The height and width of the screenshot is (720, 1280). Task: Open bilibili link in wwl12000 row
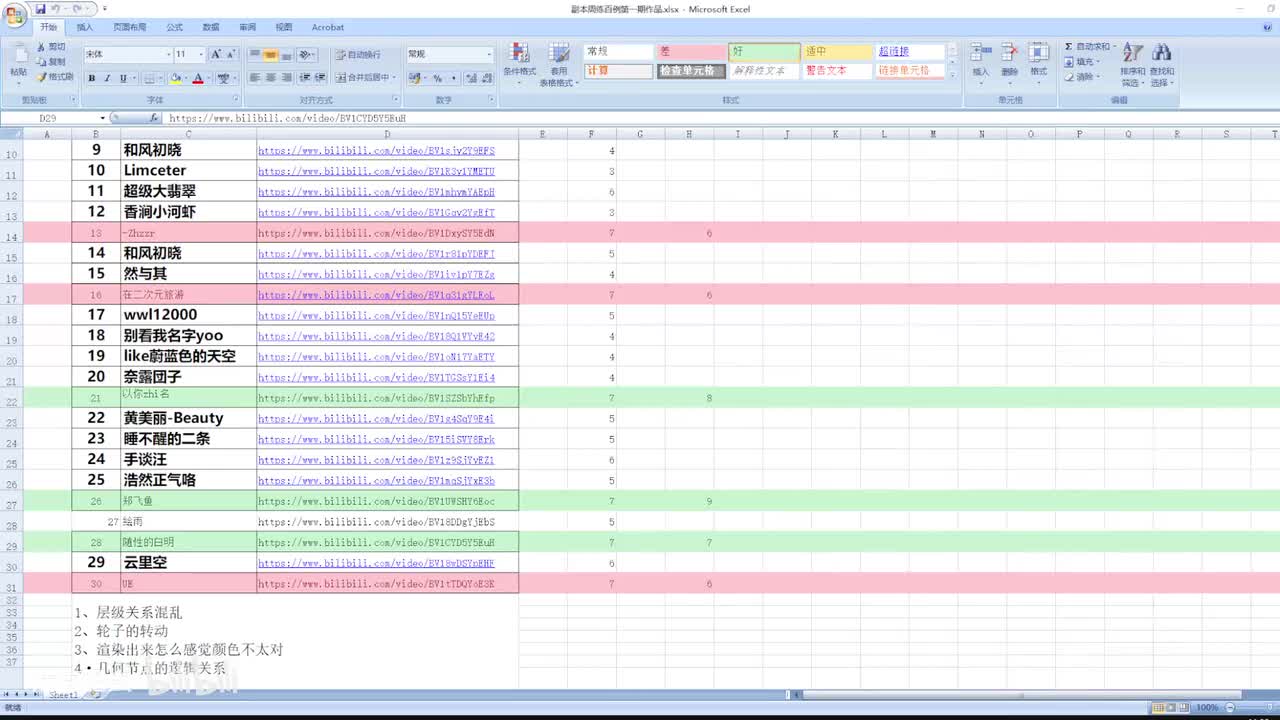pos(376,316)
